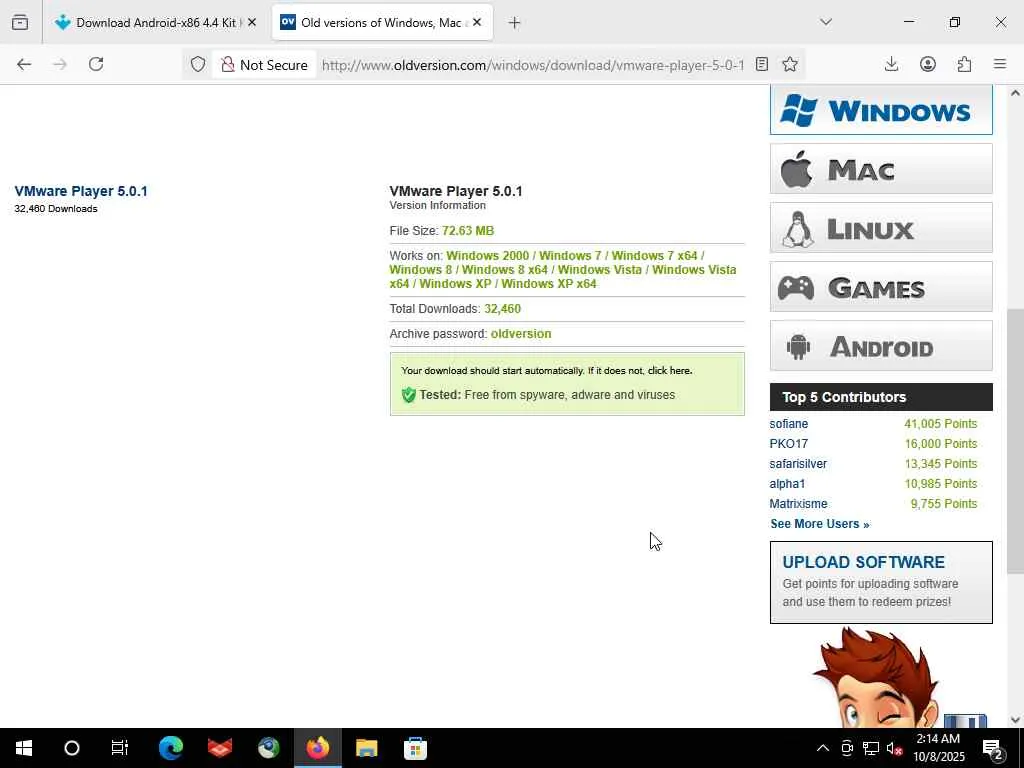
Task: Select the Total Downloads 32,460 value
Action: 502,309
